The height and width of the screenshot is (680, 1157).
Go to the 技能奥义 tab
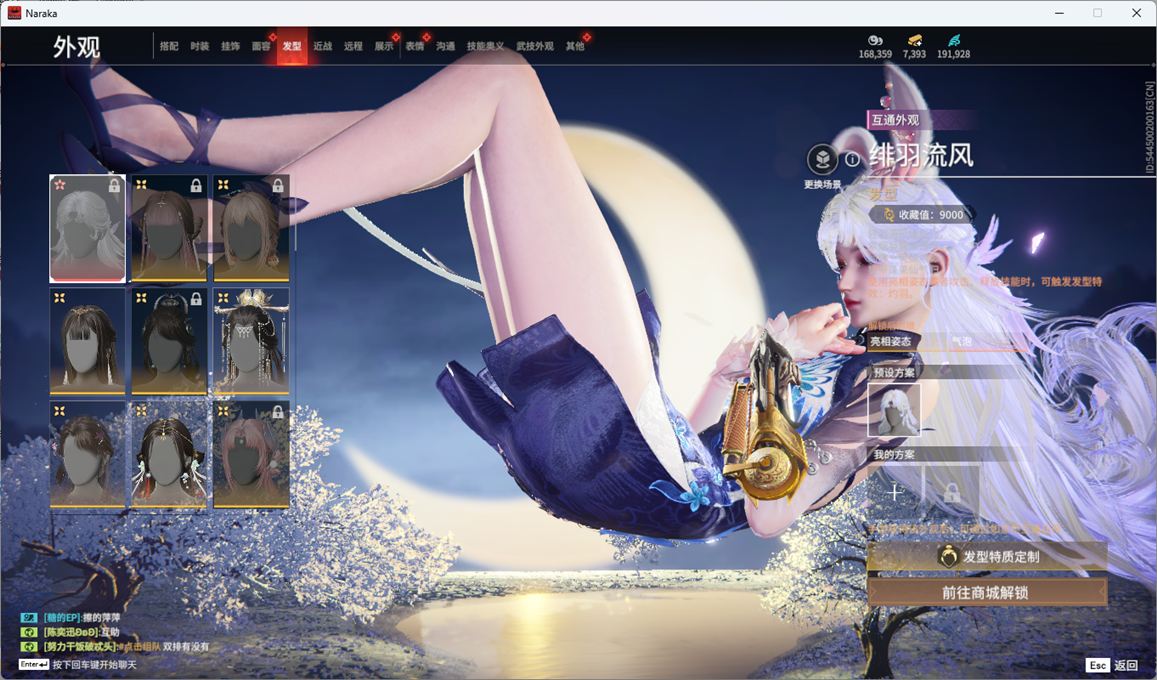(485, 47)
